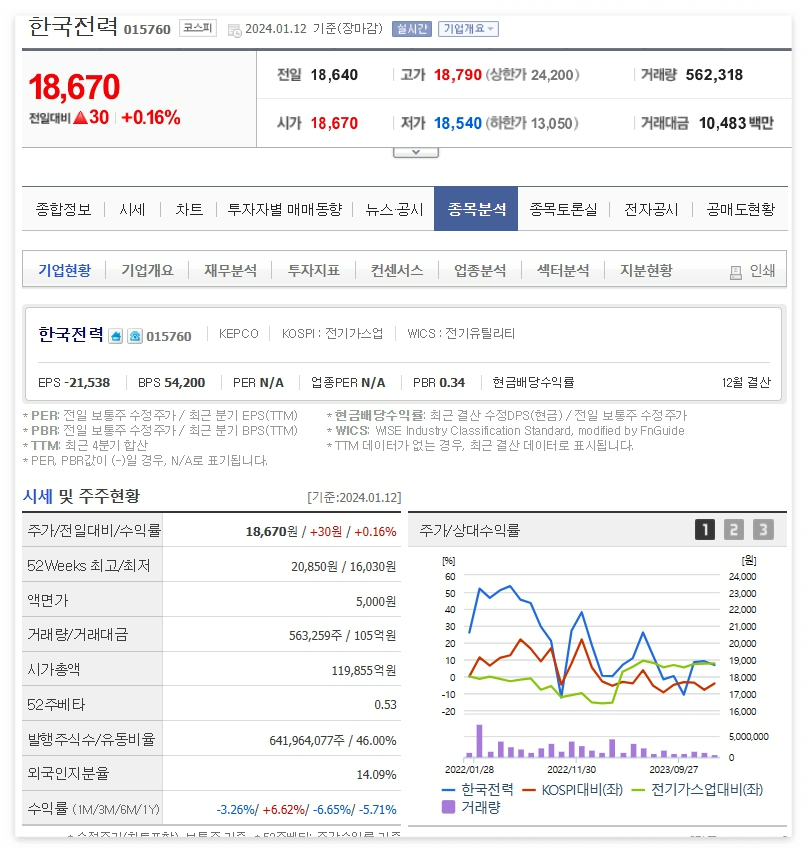Click the phone icon next to 015760
Viewport: 807px width, 852px height.
[x=135, y=336]
